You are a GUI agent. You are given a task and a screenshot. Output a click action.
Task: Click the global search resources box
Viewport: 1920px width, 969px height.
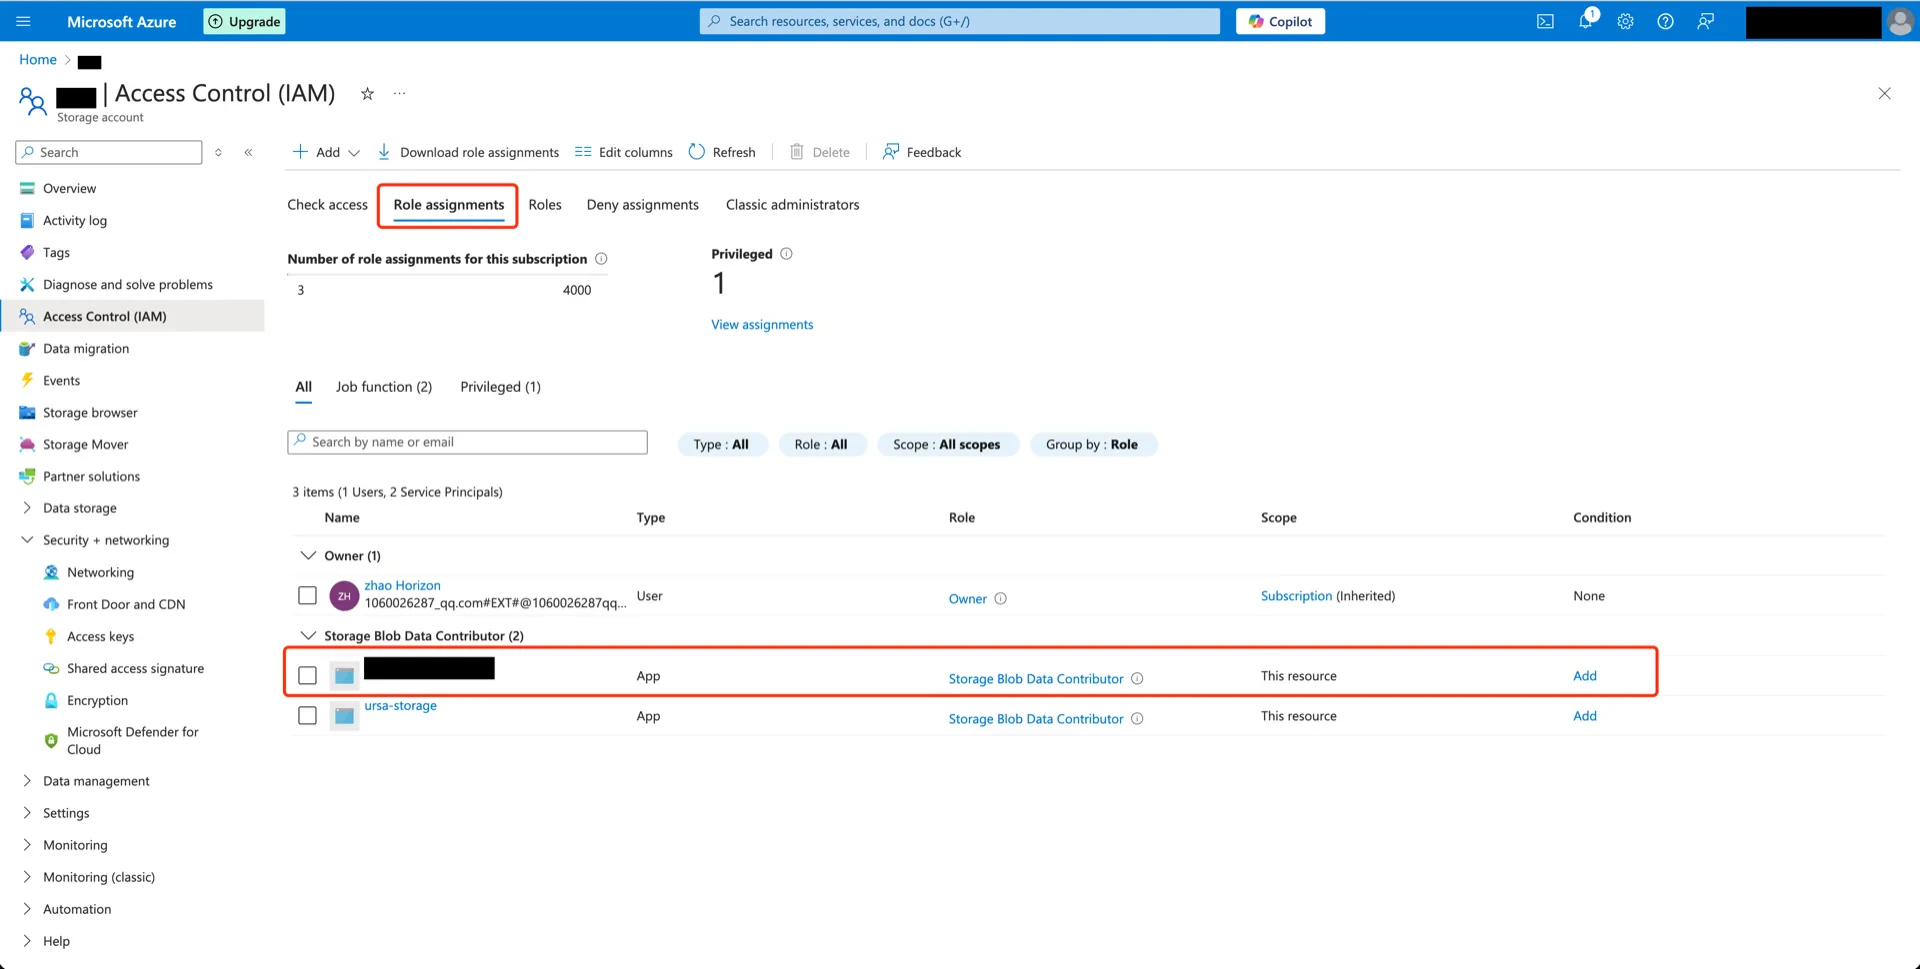click(x=960, y=21)
